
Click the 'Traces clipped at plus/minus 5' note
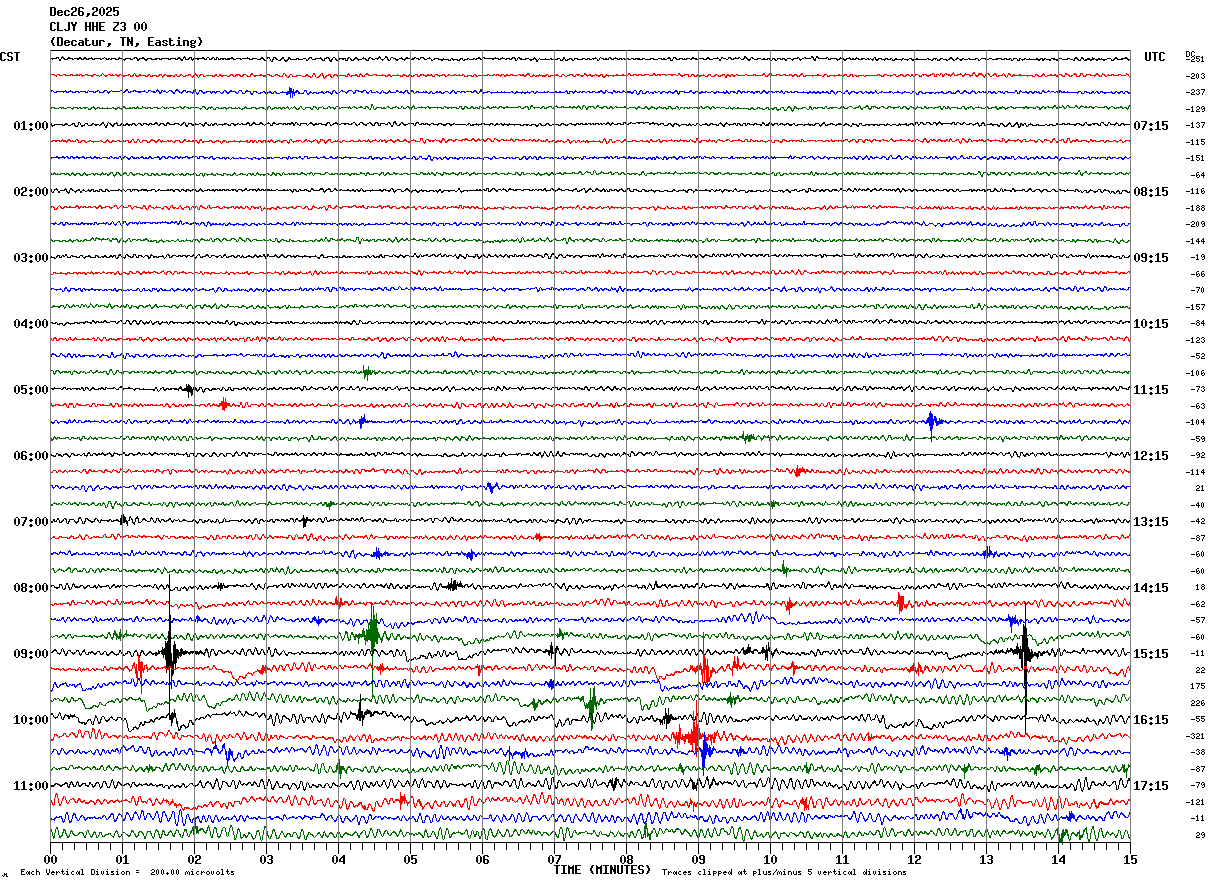pyautogui.click(x=784, y=873)
